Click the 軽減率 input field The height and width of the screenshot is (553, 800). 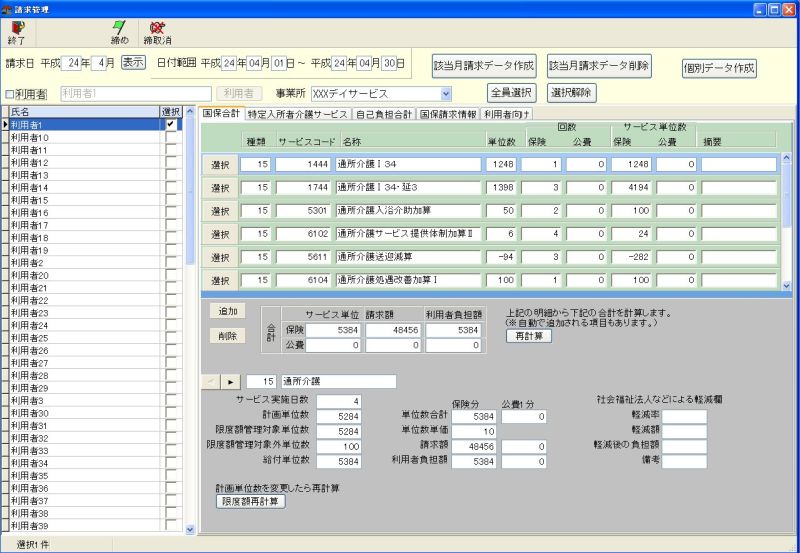click(684, 416)
